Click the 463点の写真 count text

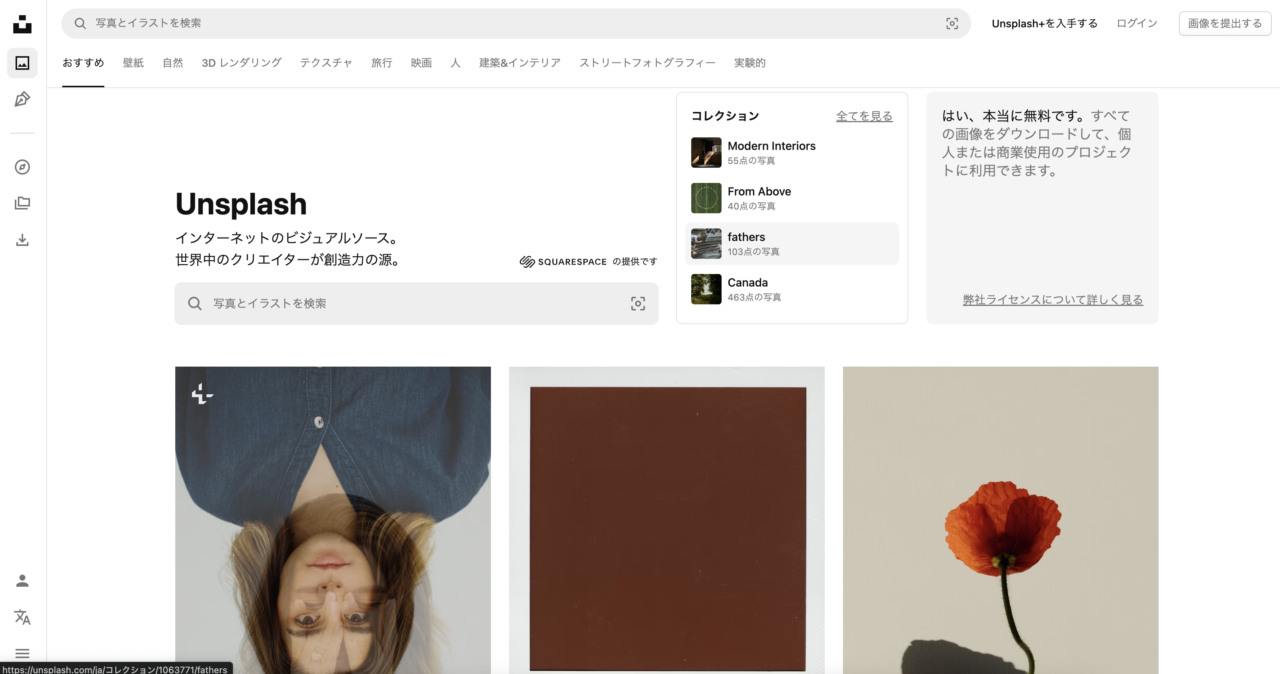coord(754,297)
